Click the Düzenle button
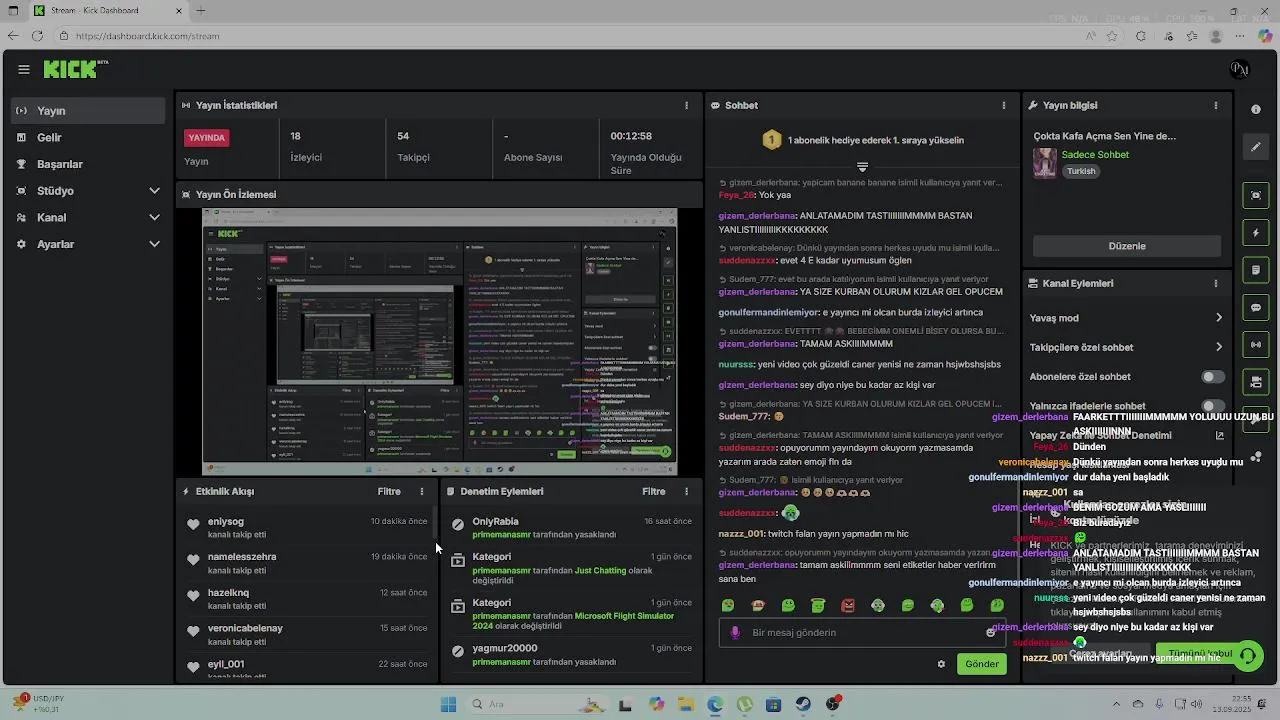 tap(1127, 246)
